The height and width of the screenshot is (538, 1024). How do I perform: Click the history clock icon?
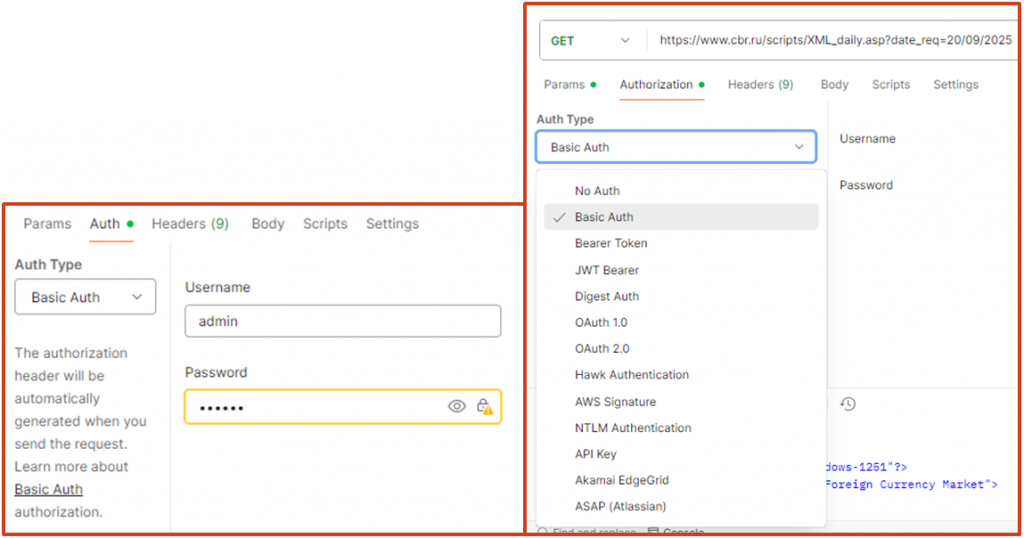tap(848, 404)
